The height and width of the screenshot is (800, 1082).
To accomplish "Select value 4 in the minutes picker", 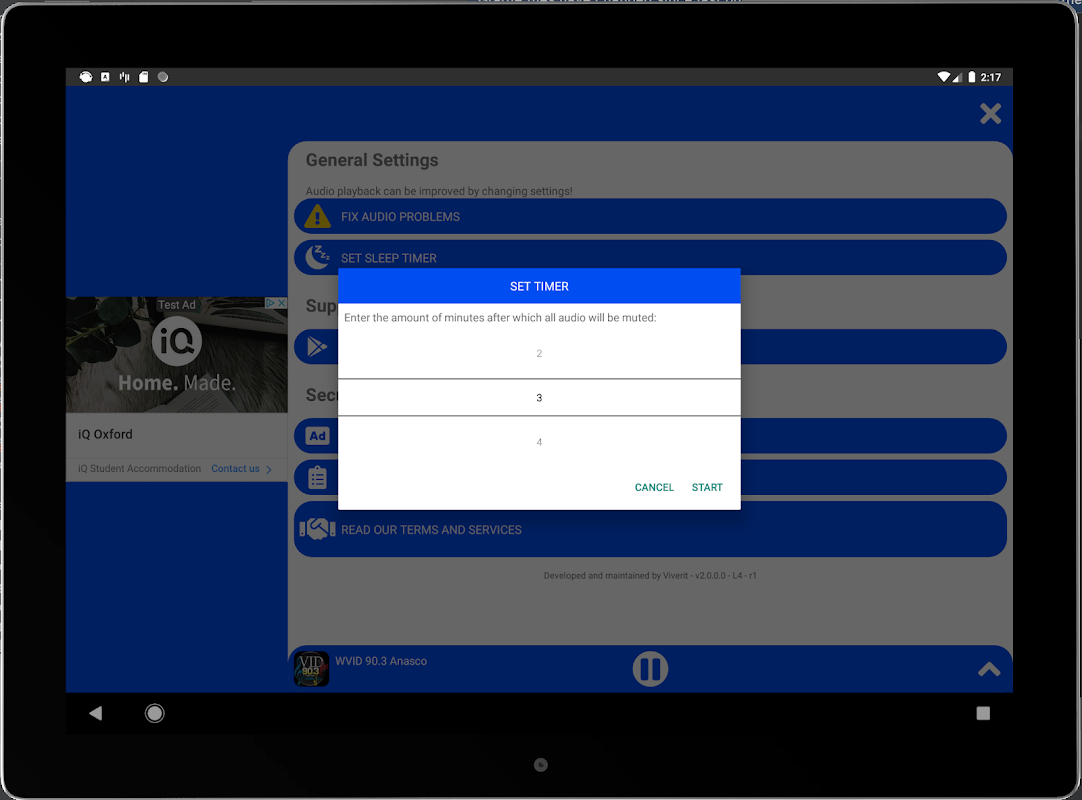I will pos(539,442).
